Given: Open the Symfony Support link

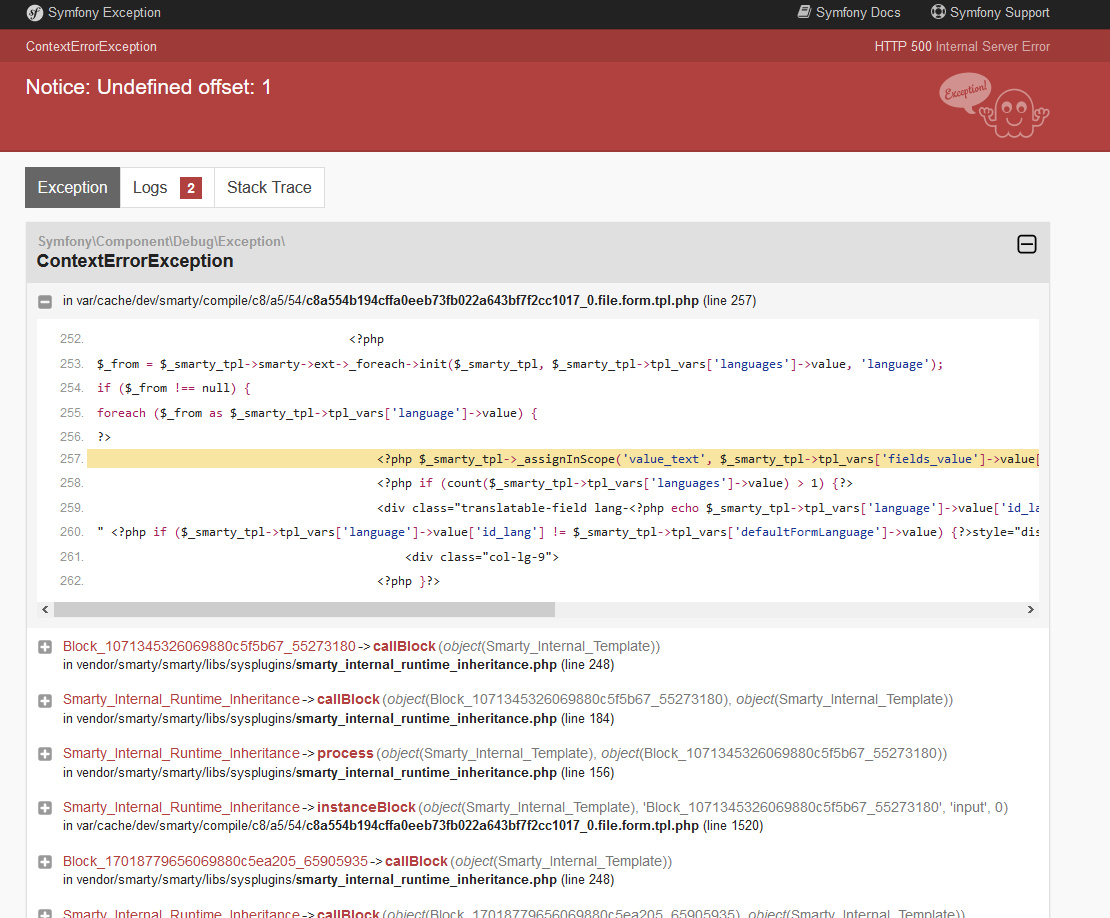Looking at the screenshot, I should pyautogui.click(x=1000, y=13).
